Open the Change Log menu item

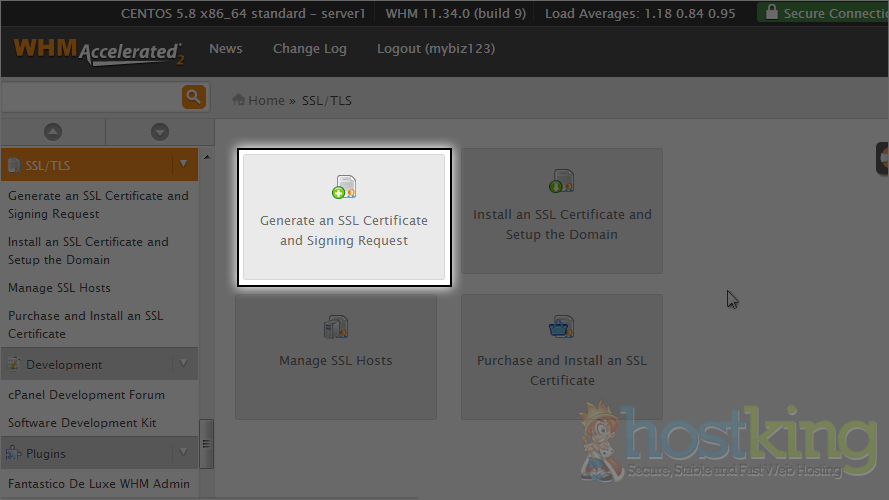click(310, 49)
